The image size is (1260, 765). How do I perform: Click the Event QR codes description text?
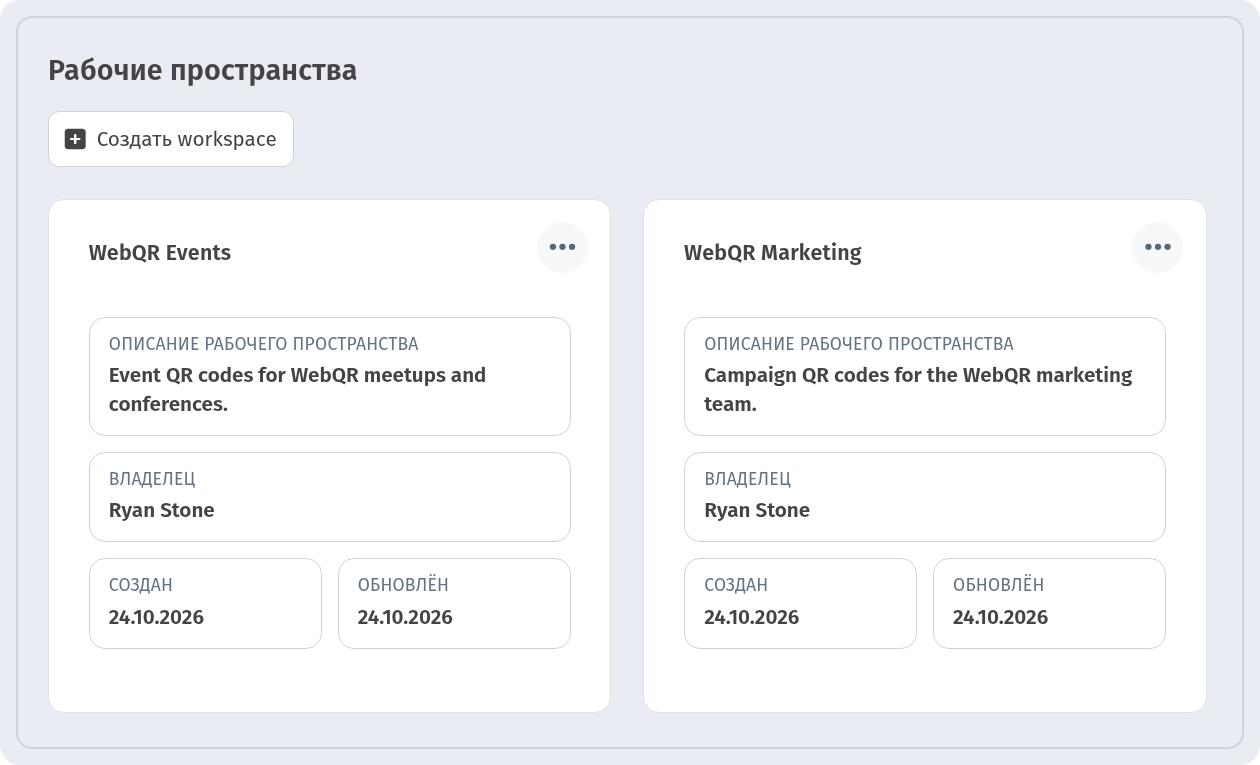pyautogui.click(x=297, y=389)
